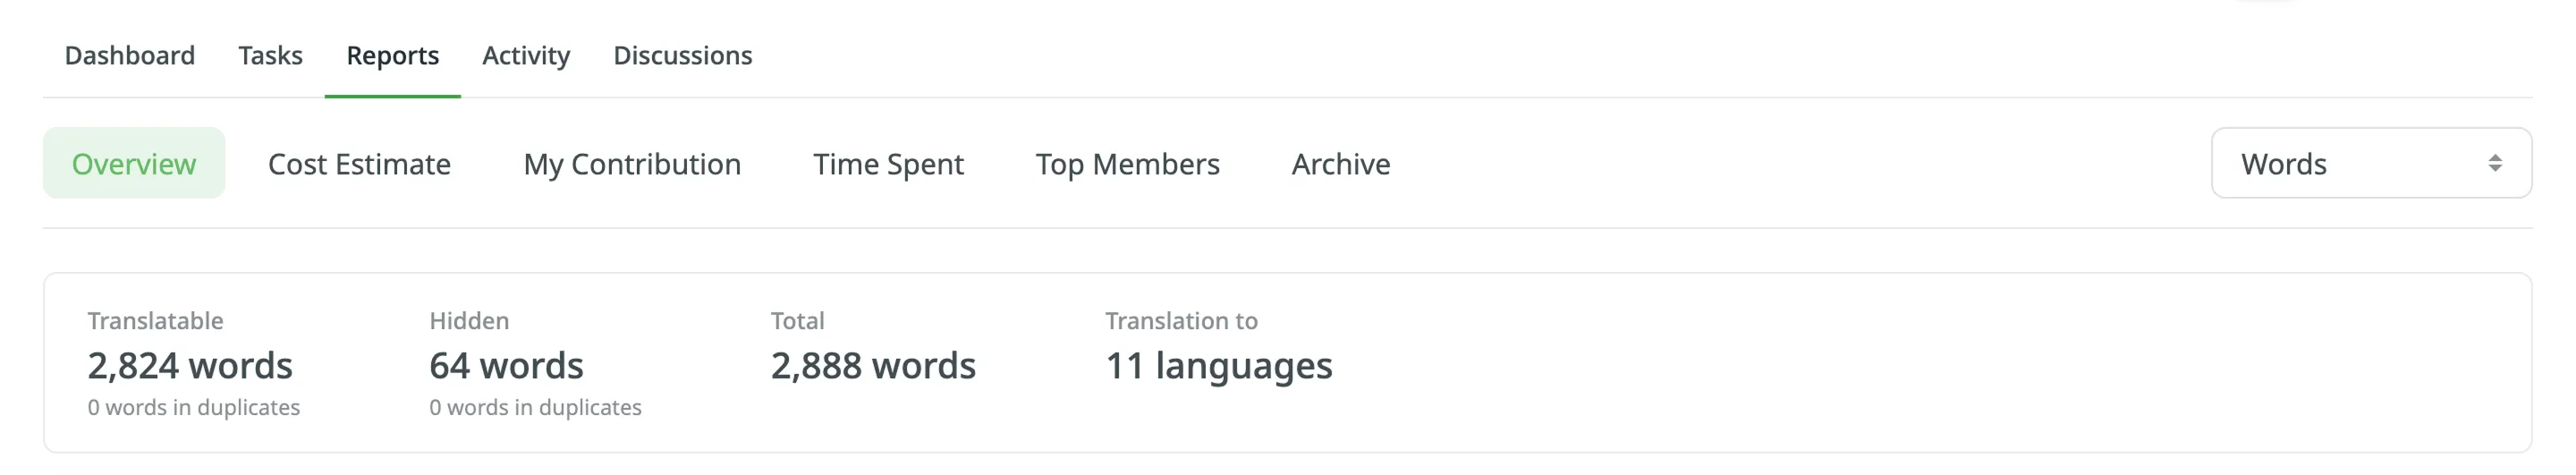Click duplicates note under Hidden count

[535, 408]
